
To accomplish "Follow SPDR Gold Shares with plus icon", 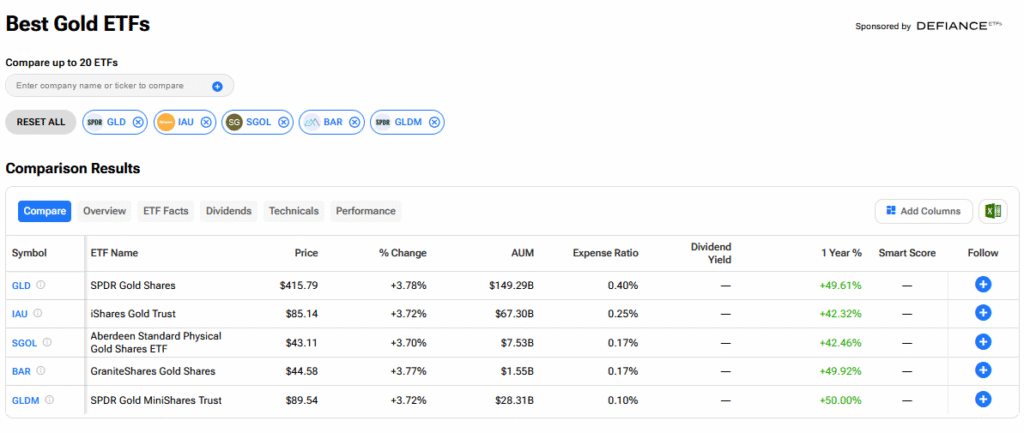I will coord(983,285).
